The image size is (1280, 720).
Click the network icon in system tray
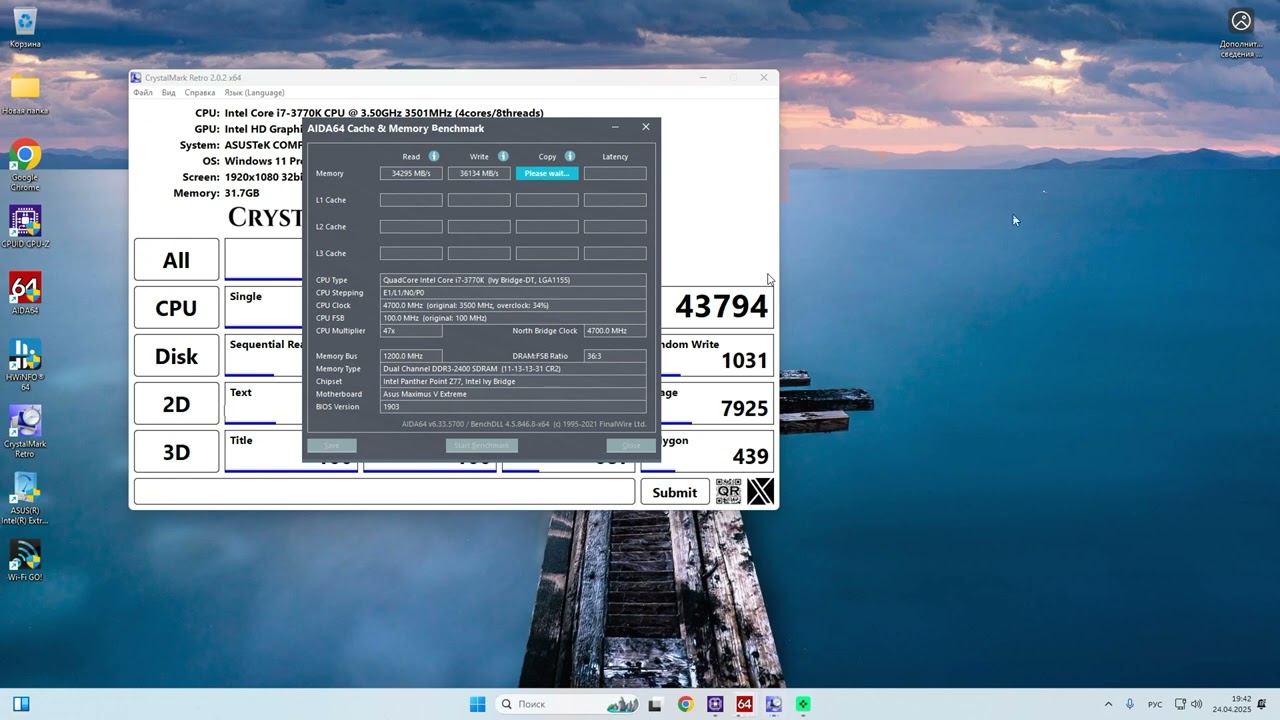[x=1181, y=704]
